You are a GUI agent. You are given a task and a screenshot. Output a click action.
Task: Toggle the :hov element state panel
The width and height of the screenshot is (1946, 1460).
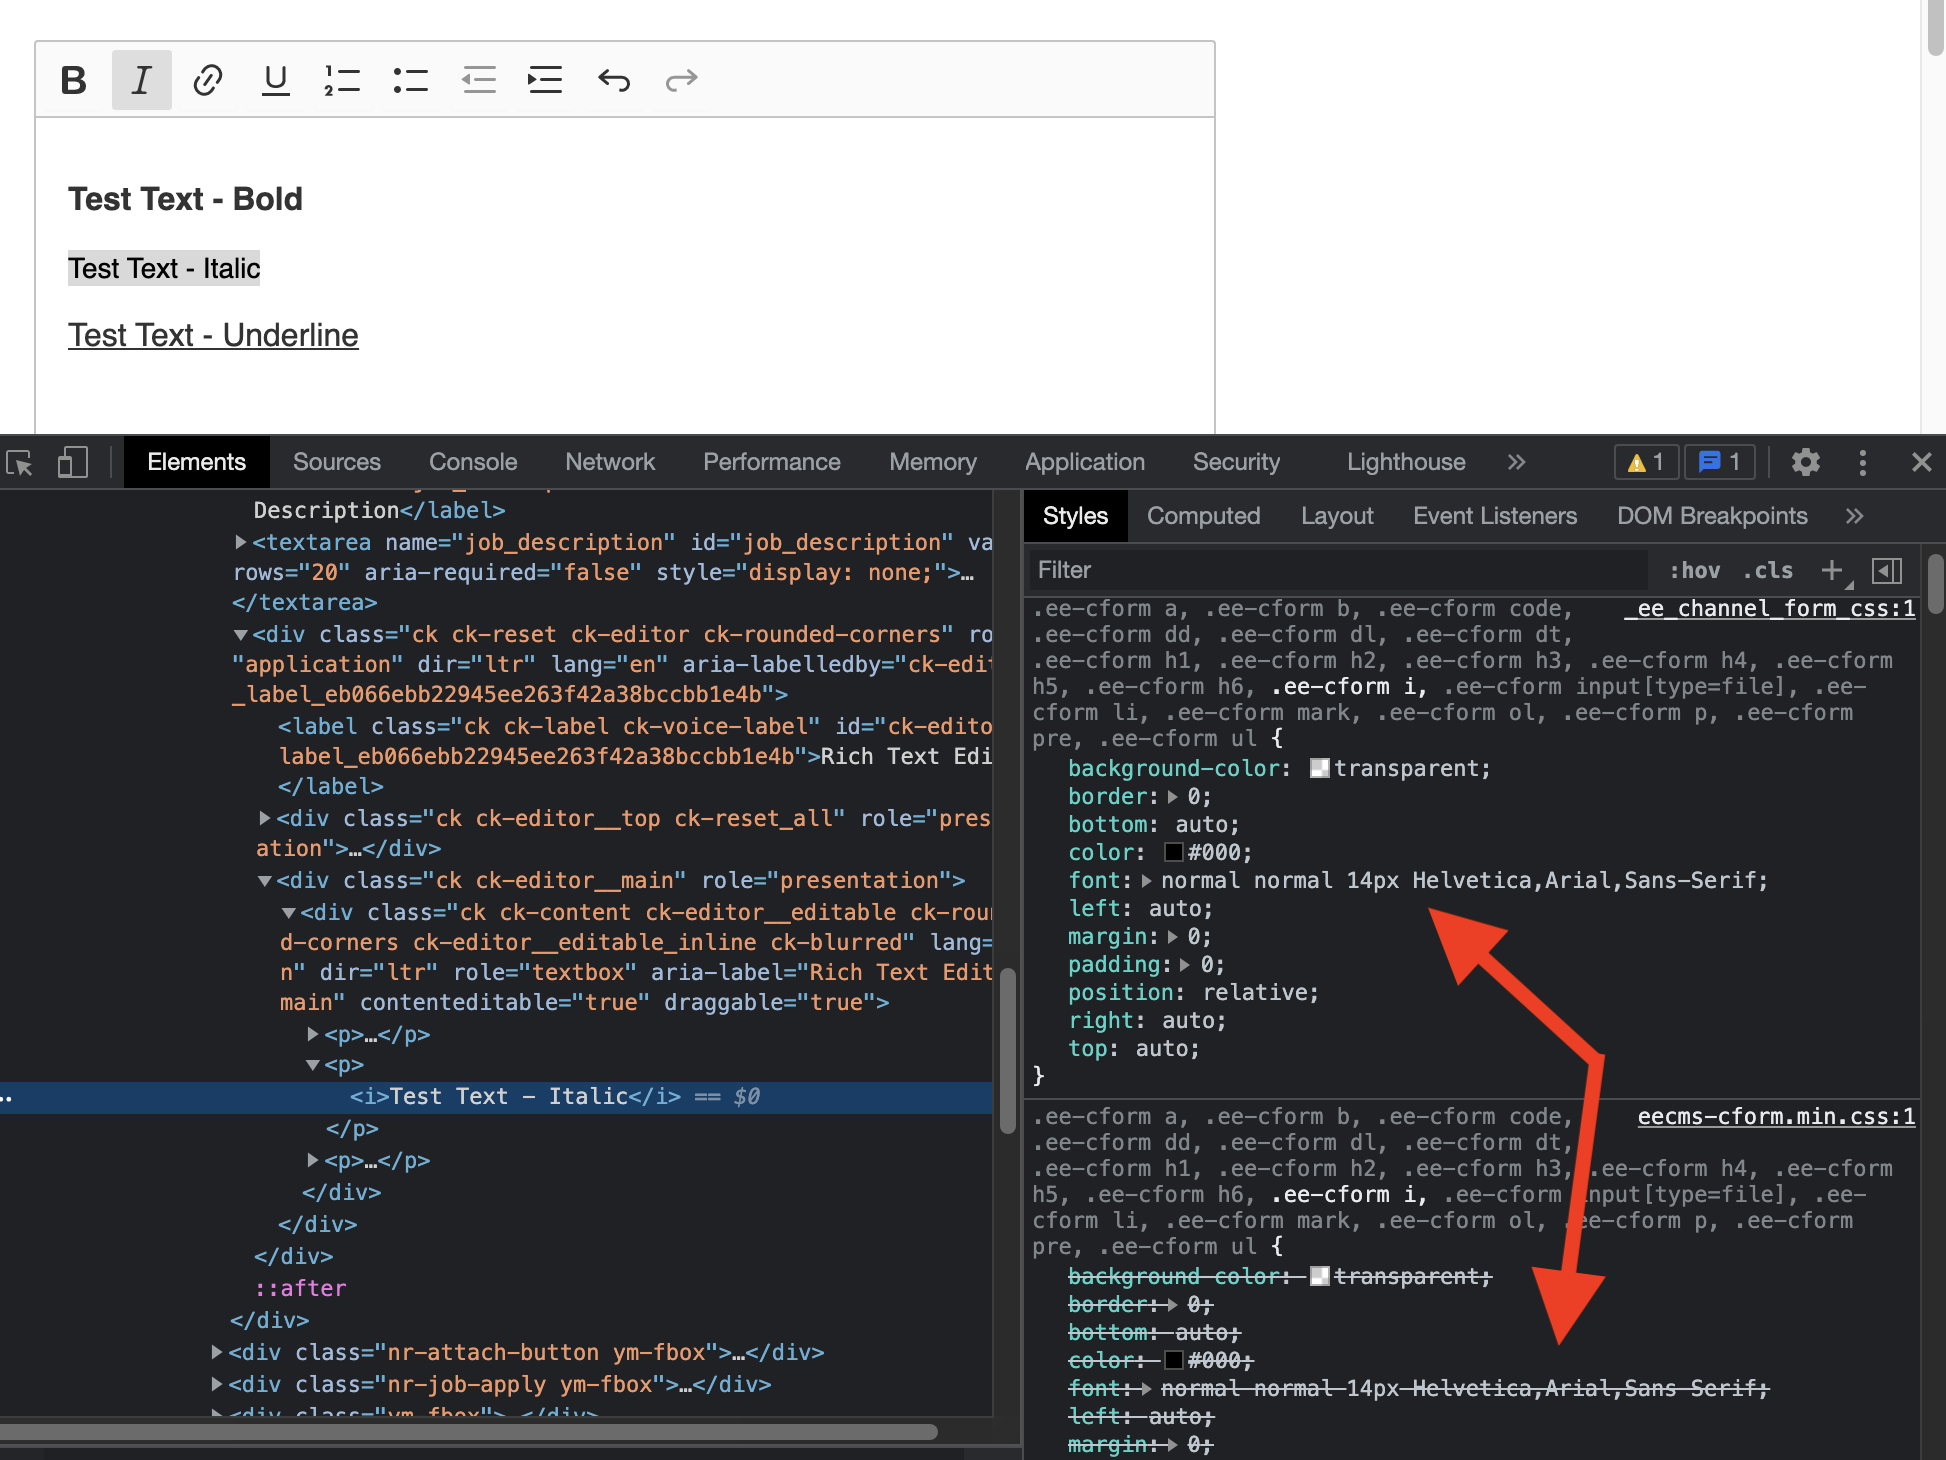[x=1695, y=570]
